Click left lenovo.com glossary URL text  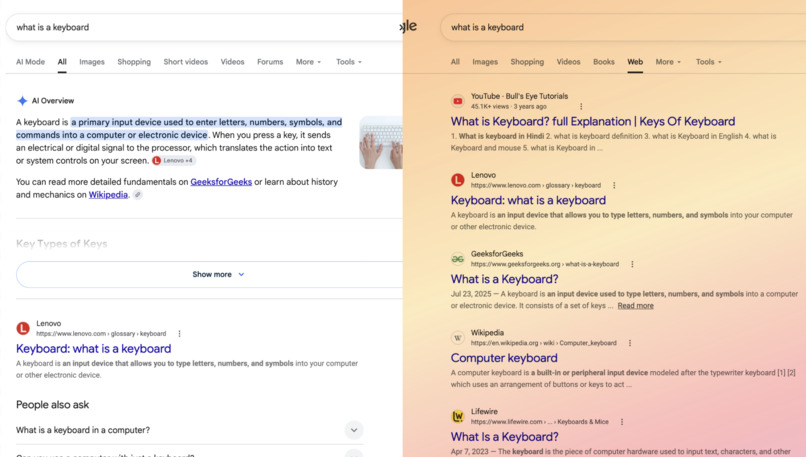tap(101, 334)
